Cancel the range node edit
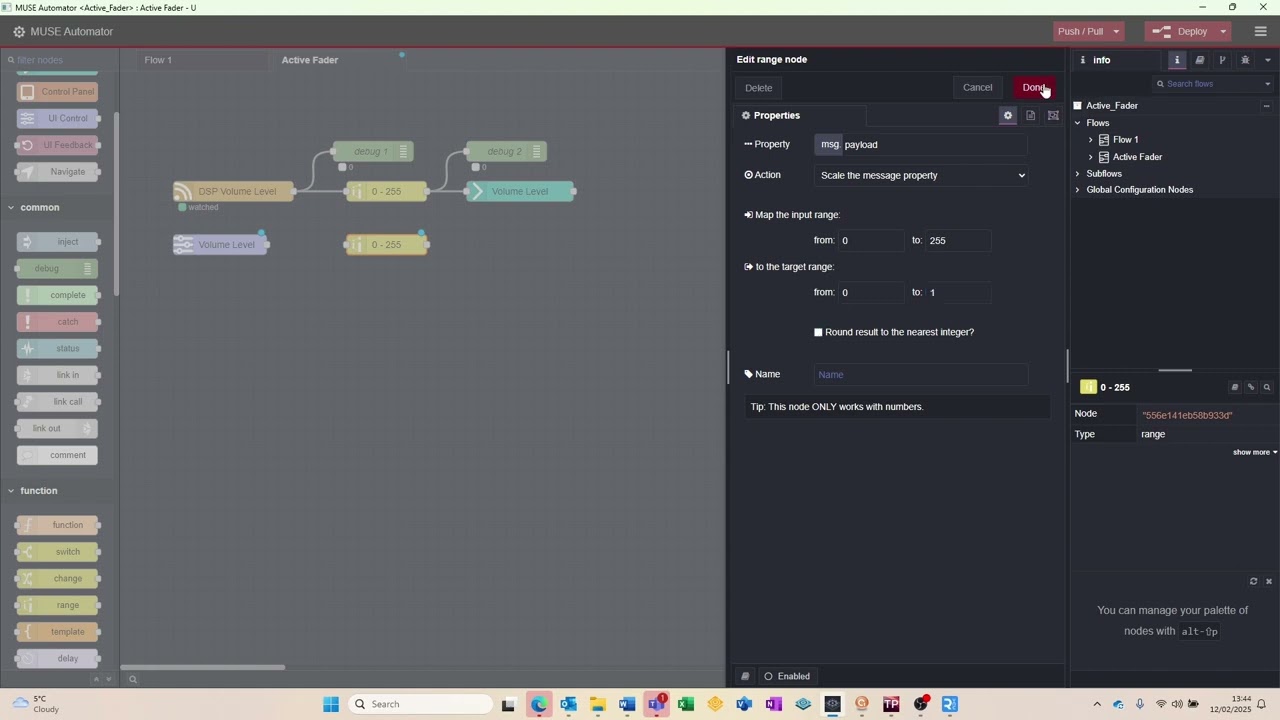Screen dimensions: 1280x720 point(977,88)
